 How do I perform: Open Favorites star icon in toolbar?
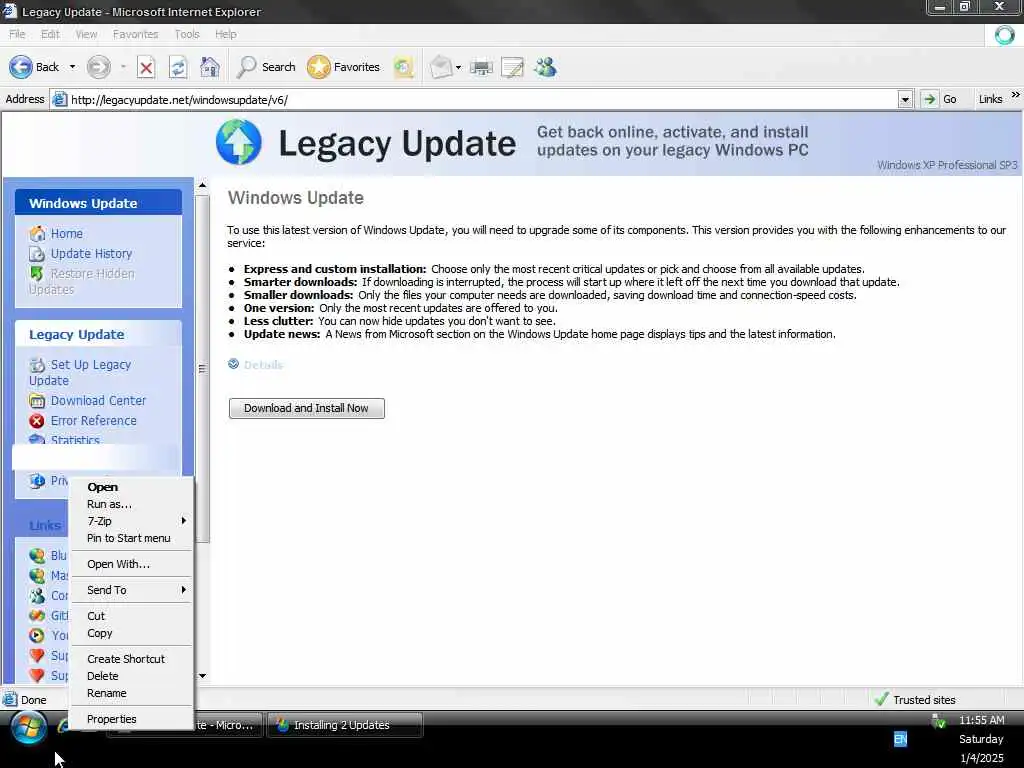coord(319,67)
